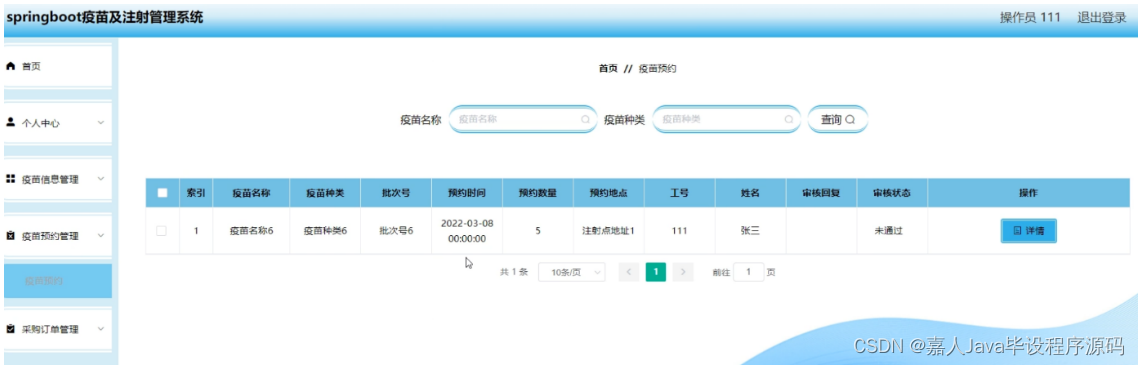1139x366 pixels.
Task: Click the search icon inside 疫苗名称 field
Action: (585, 119)
